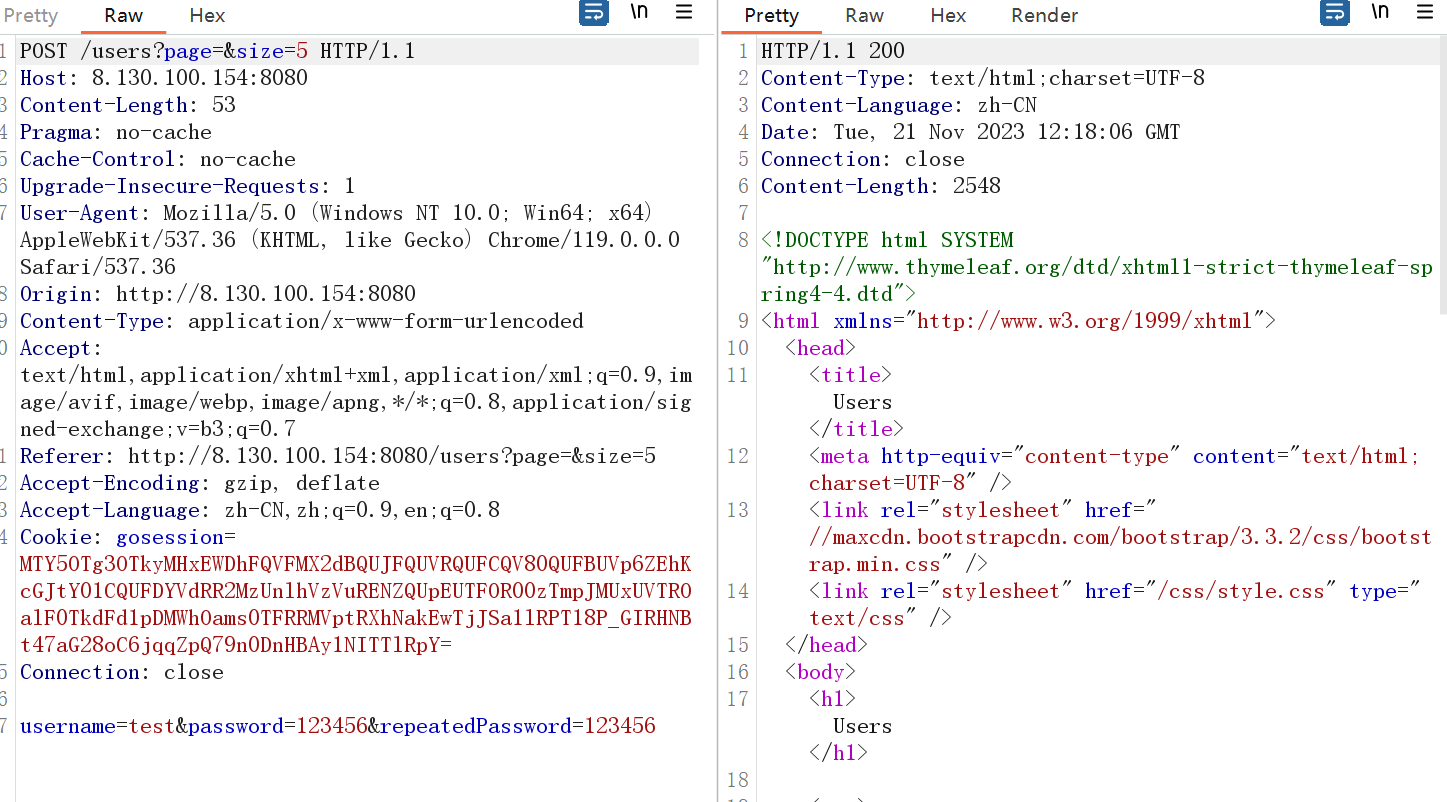Click the username=test body parameter line
This screenshot has height=802, width=1447.
pyautogui.click(x=338, y=726)
